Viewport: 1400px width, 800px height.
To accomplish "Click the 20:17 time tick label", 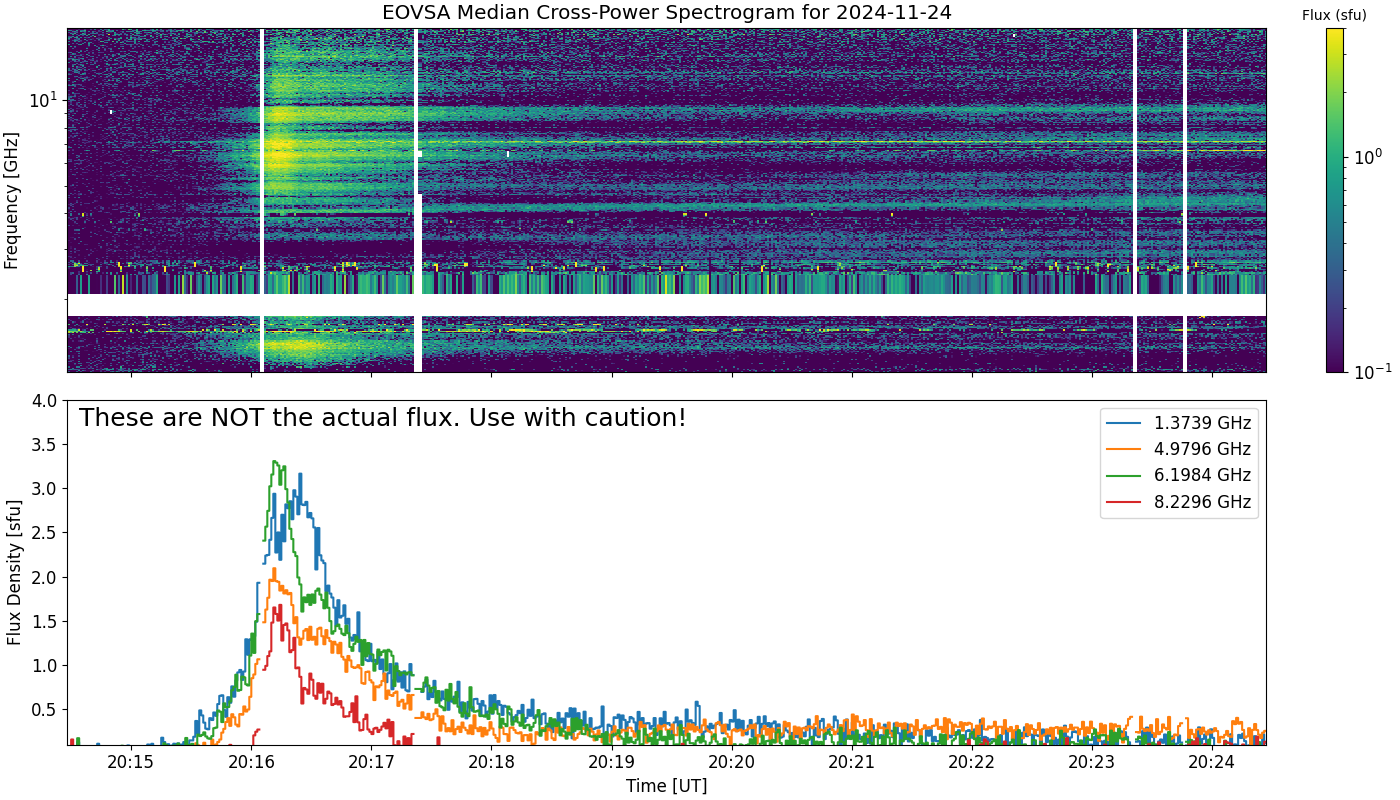I will [371, 763].
